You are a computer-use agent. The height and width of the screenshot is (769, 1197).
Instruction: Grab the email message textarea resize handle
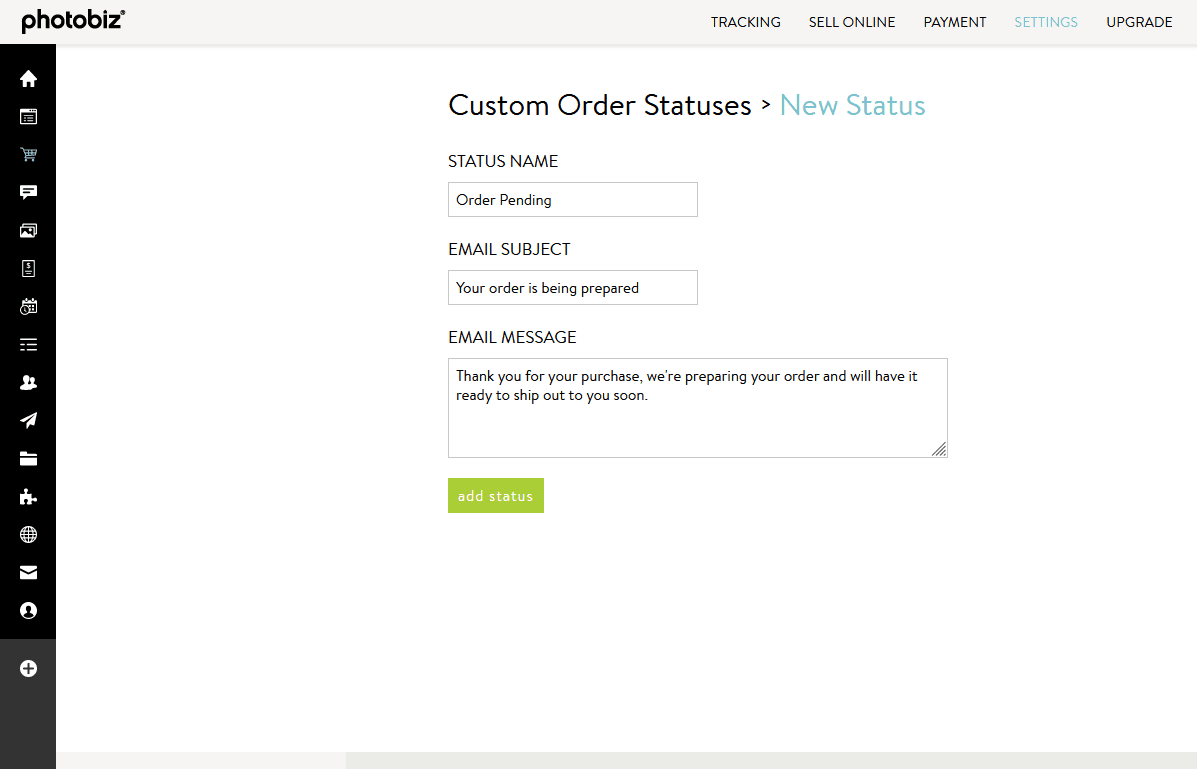coord(939,449)
